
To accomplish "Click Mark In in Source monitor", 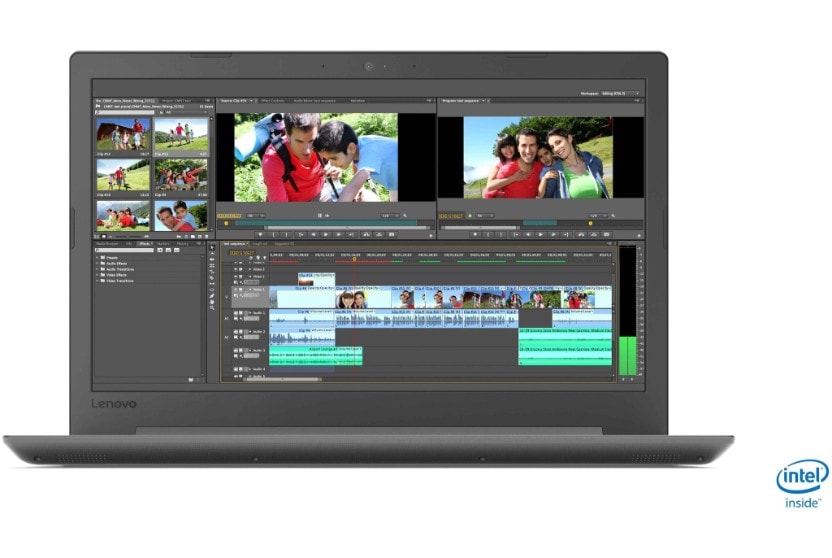I will [273, 234].
